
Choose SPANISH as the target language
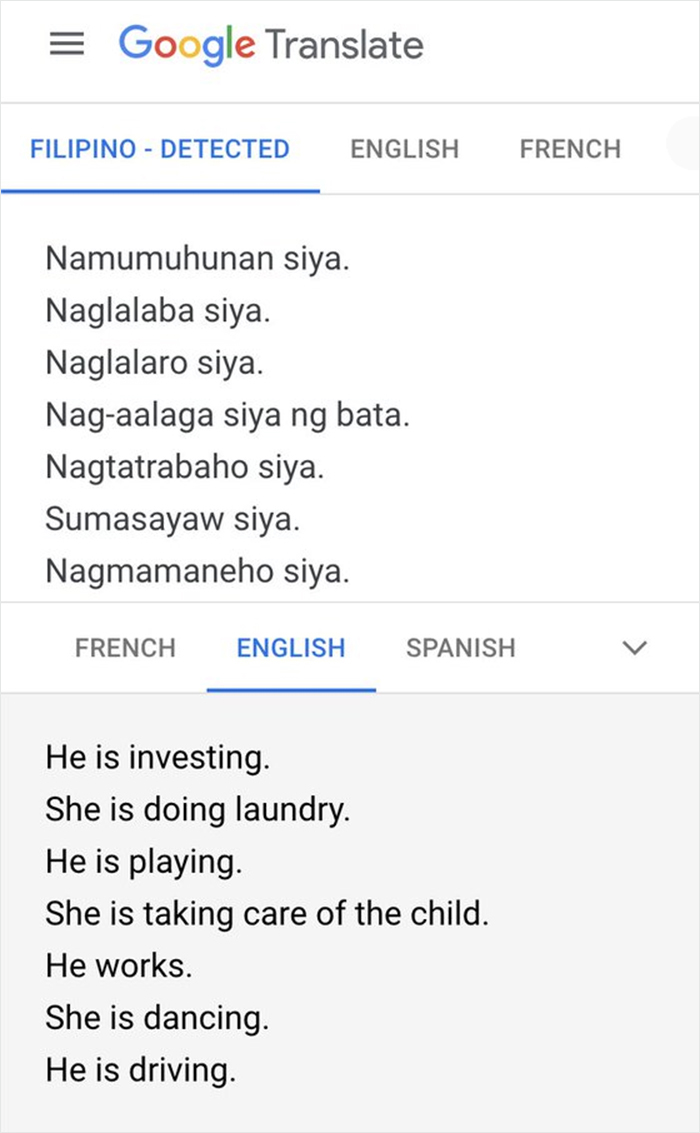[460, 648]
